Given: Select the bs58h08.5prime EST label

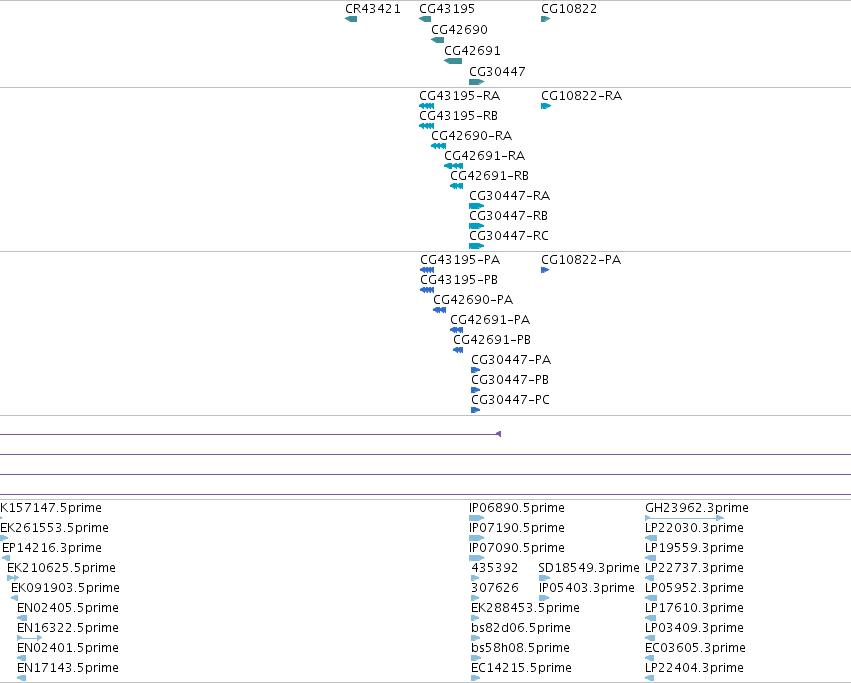Looking at the screenshot, I should coord(520,648).
